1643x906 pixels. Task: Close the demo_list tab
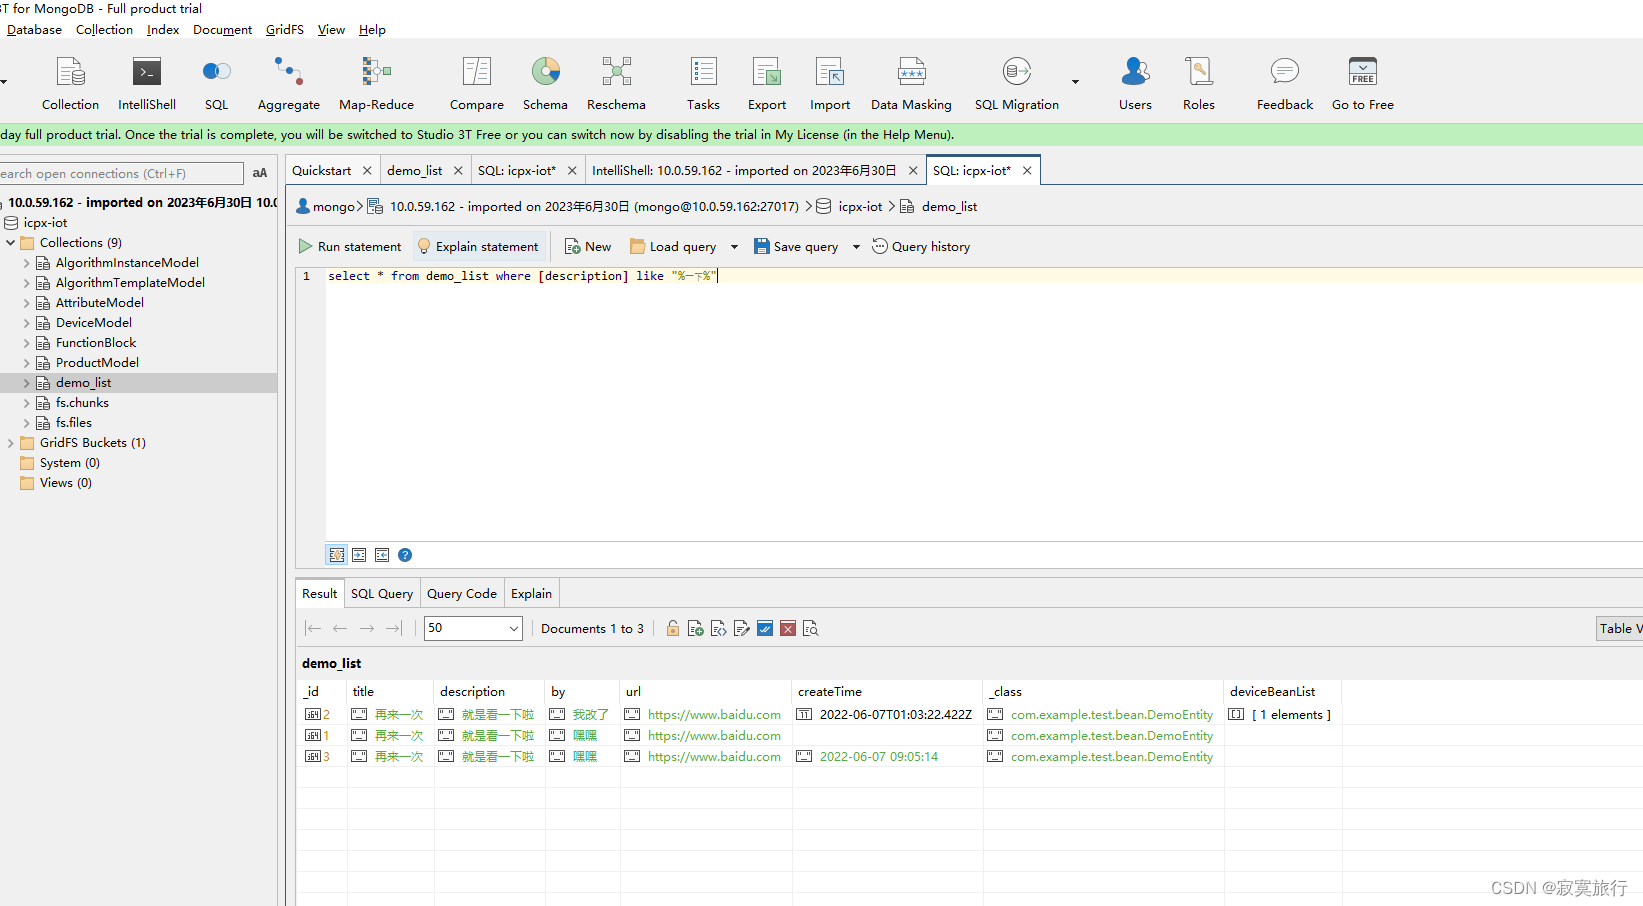click(x=458, y=171)
